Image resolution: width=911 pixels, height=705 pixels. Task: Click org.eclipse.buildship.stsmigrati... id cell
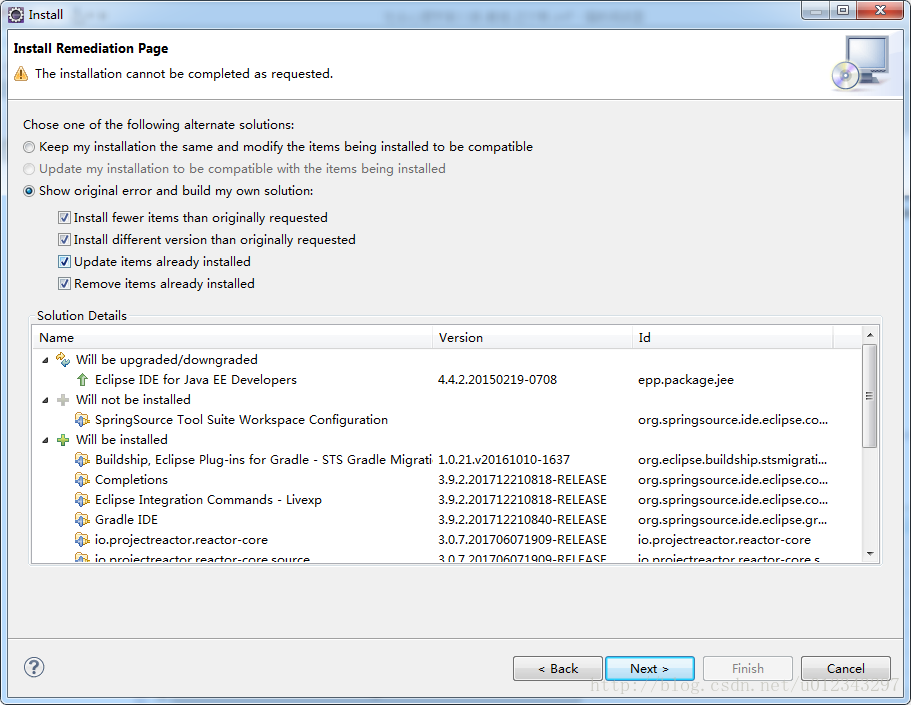pyautogui.click(x=732, y=460)
